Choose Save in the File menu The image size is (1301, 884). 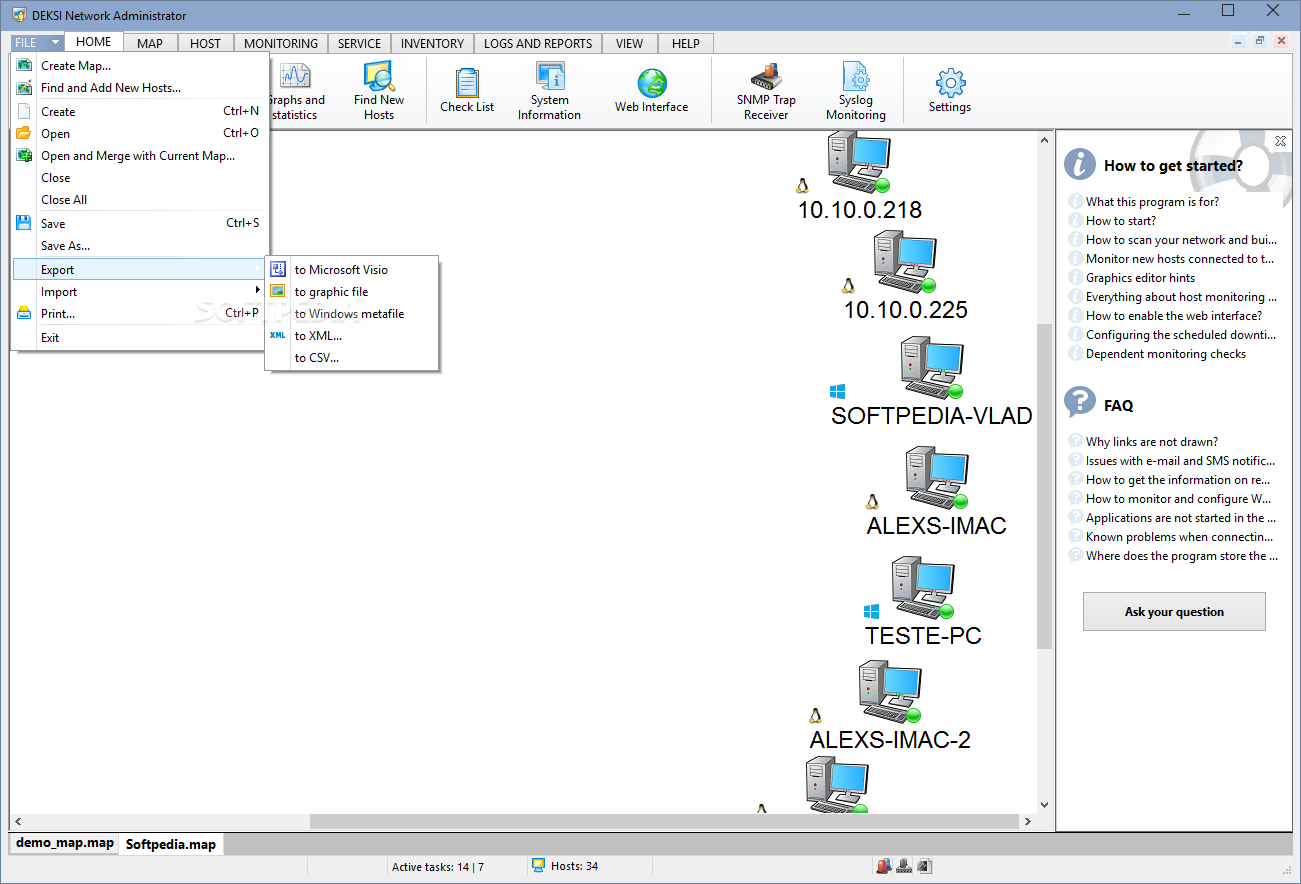(x=139, y=224)
